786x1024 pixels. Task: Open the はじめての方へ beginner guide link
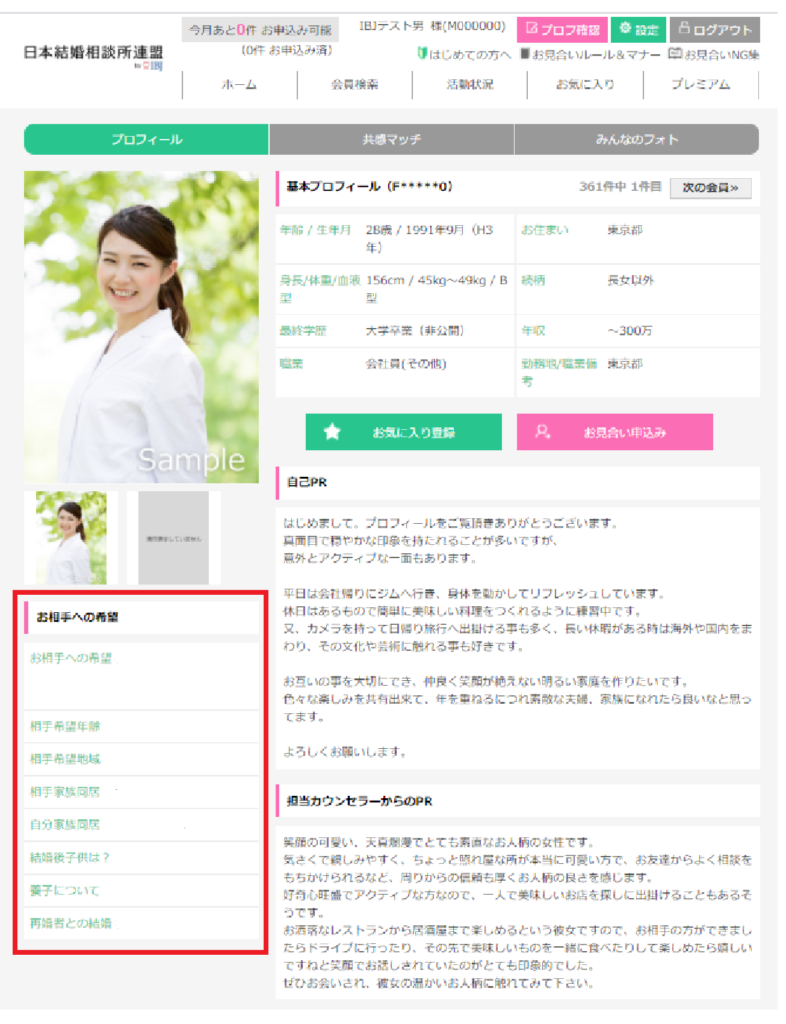coord(463,54)
